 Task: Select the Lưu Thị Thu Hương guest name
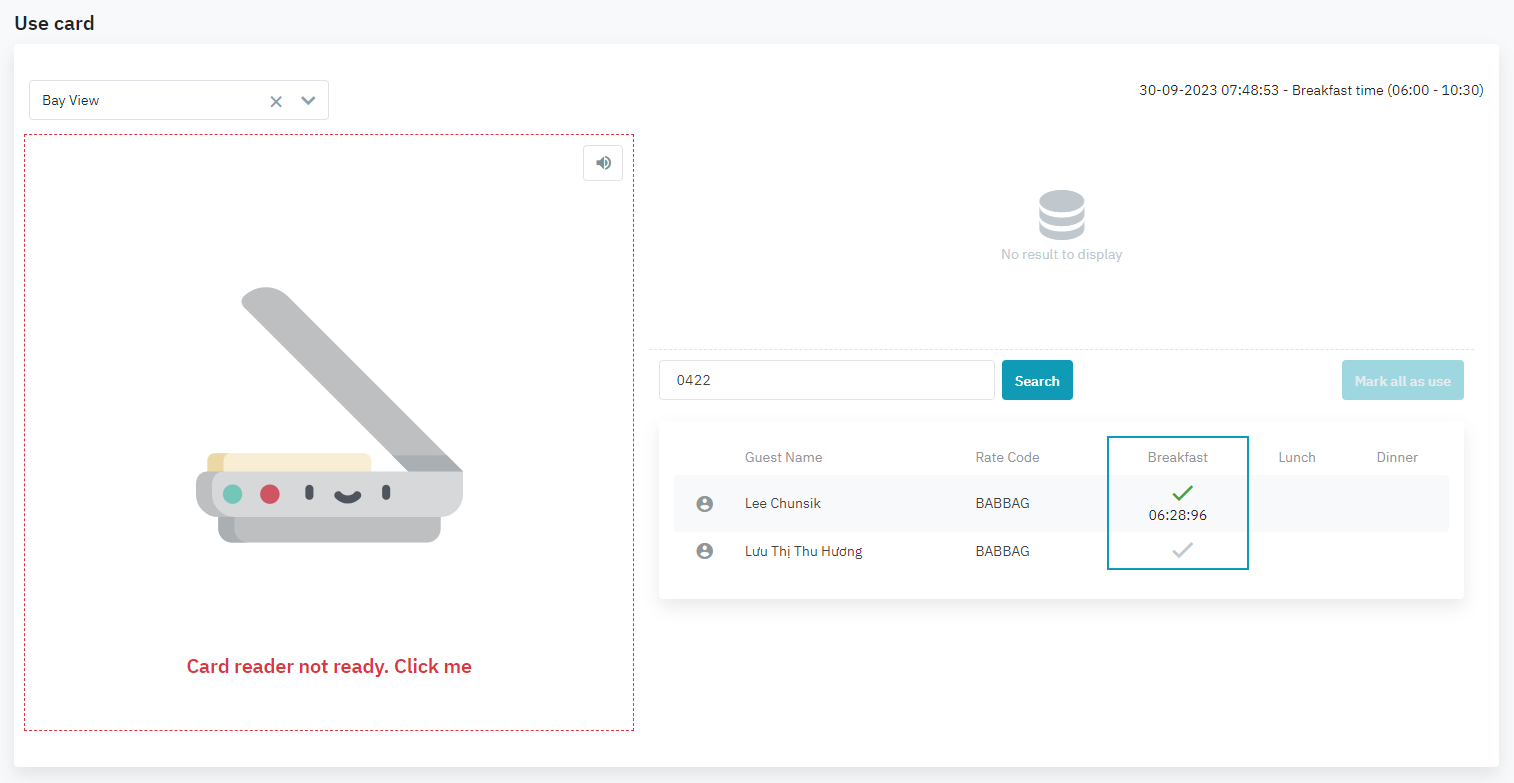pyautogui.click(x=803, y=551)
